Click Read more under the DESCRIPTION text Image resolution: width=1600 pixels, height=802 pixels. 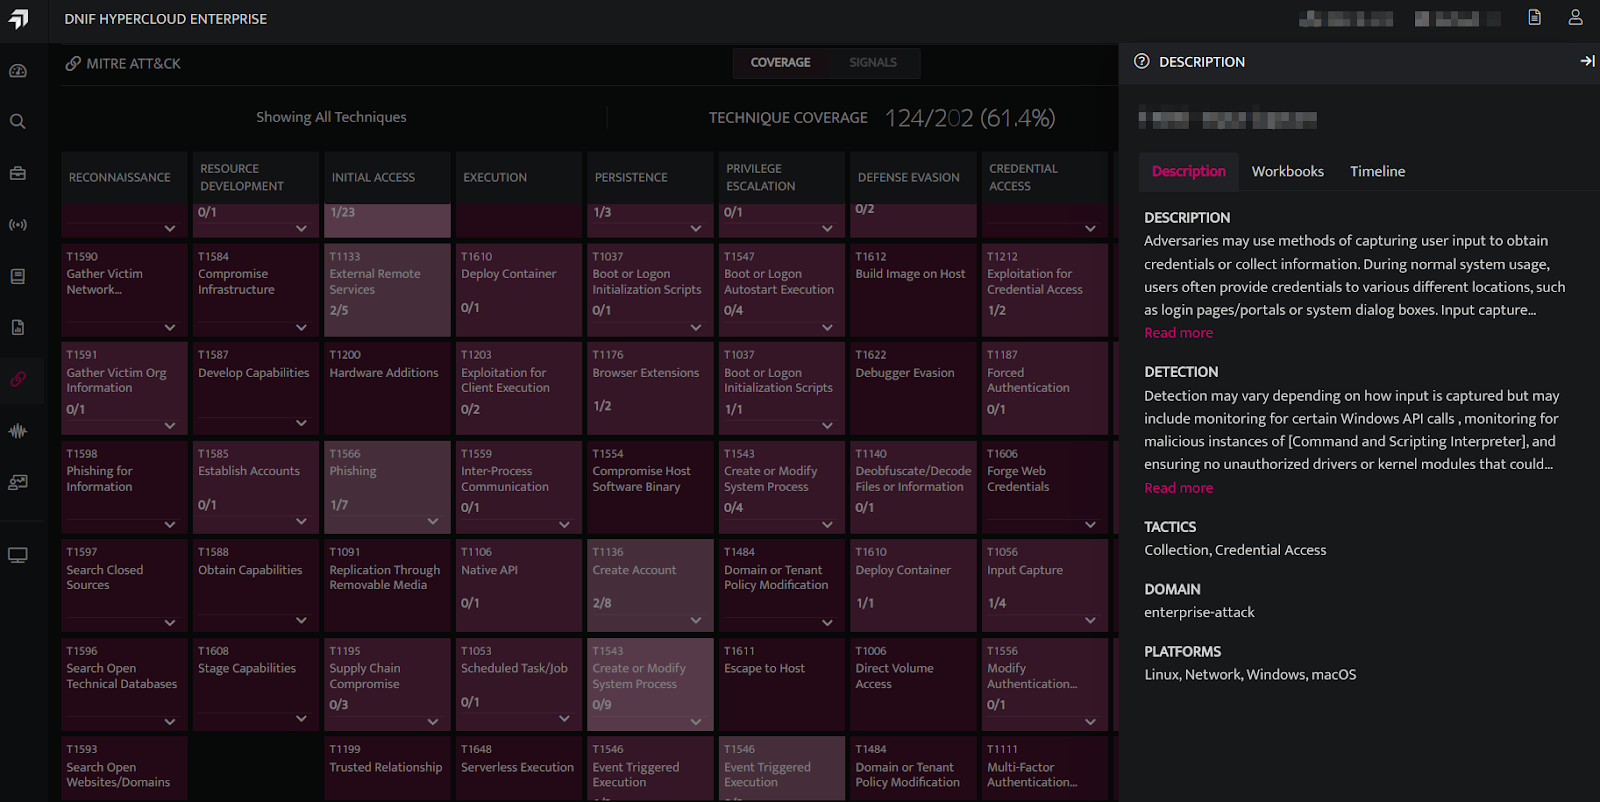click(x=1178, y=333)
